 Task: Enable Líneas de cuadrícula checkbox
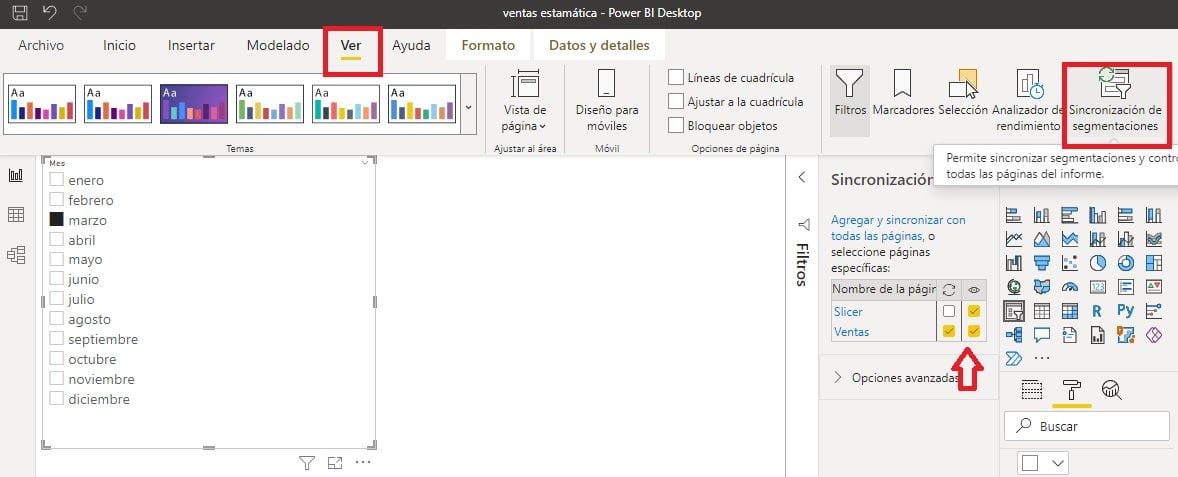pos(677,78)
